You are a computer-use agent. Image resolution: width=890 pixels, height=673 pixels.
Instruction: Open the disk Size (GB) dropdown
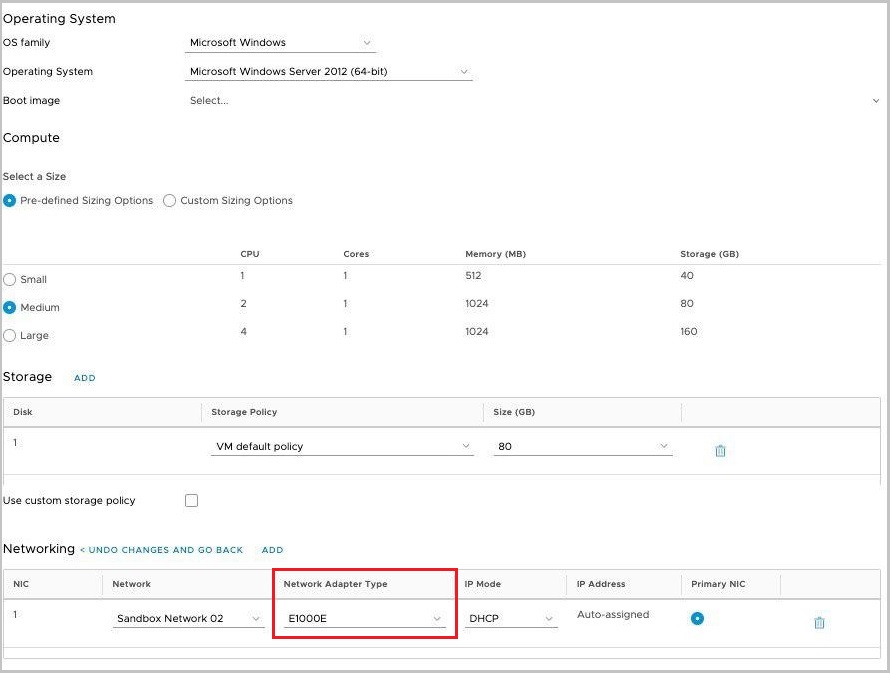583,447
